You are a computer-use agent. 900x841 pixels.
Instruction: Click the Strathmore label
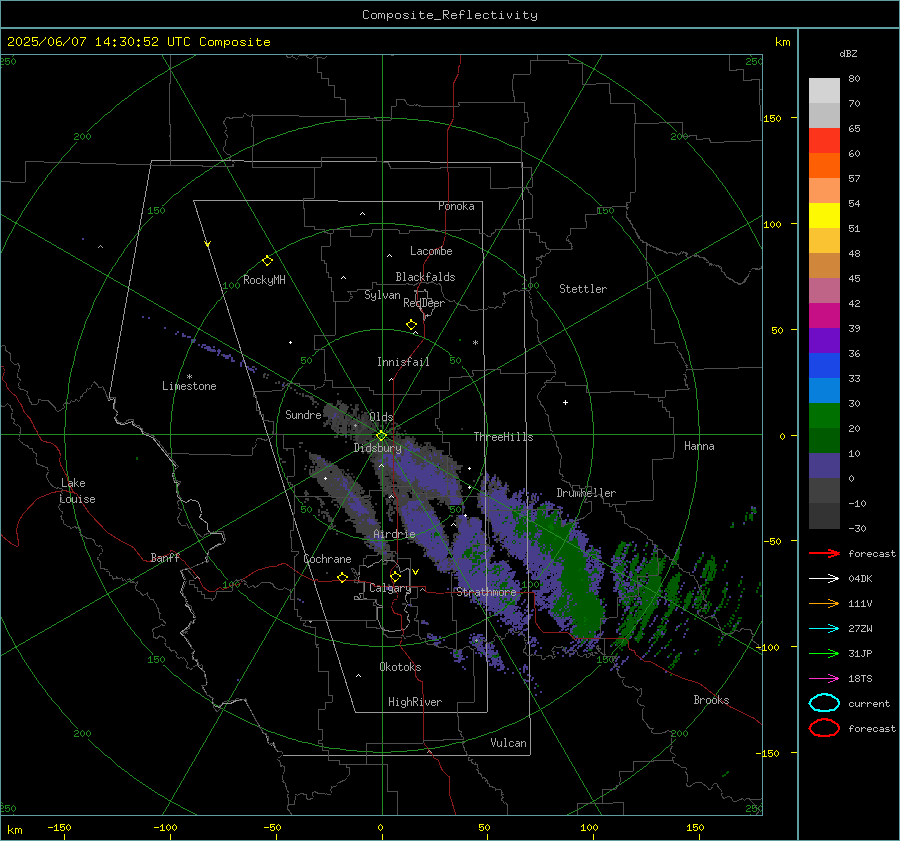pyautogui.click(x=487, y=592)
